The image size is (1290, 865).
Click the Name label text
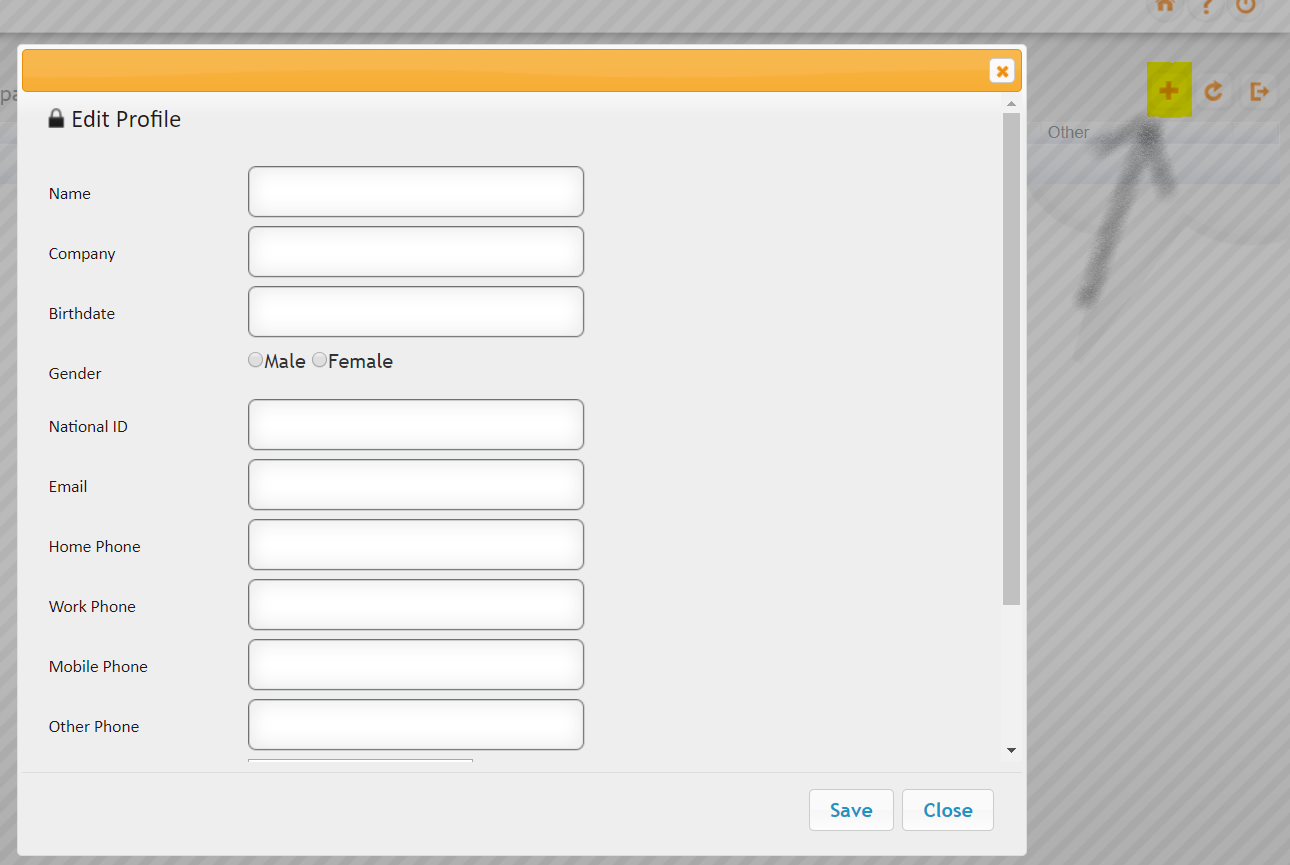tap(70, 193)
